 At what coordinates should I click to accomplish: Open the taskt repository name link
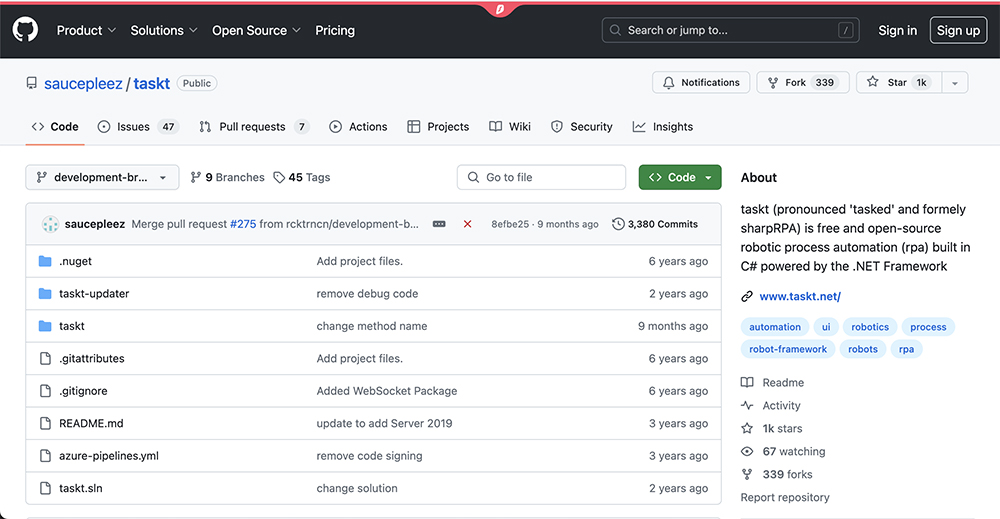(x=152, y=84)
